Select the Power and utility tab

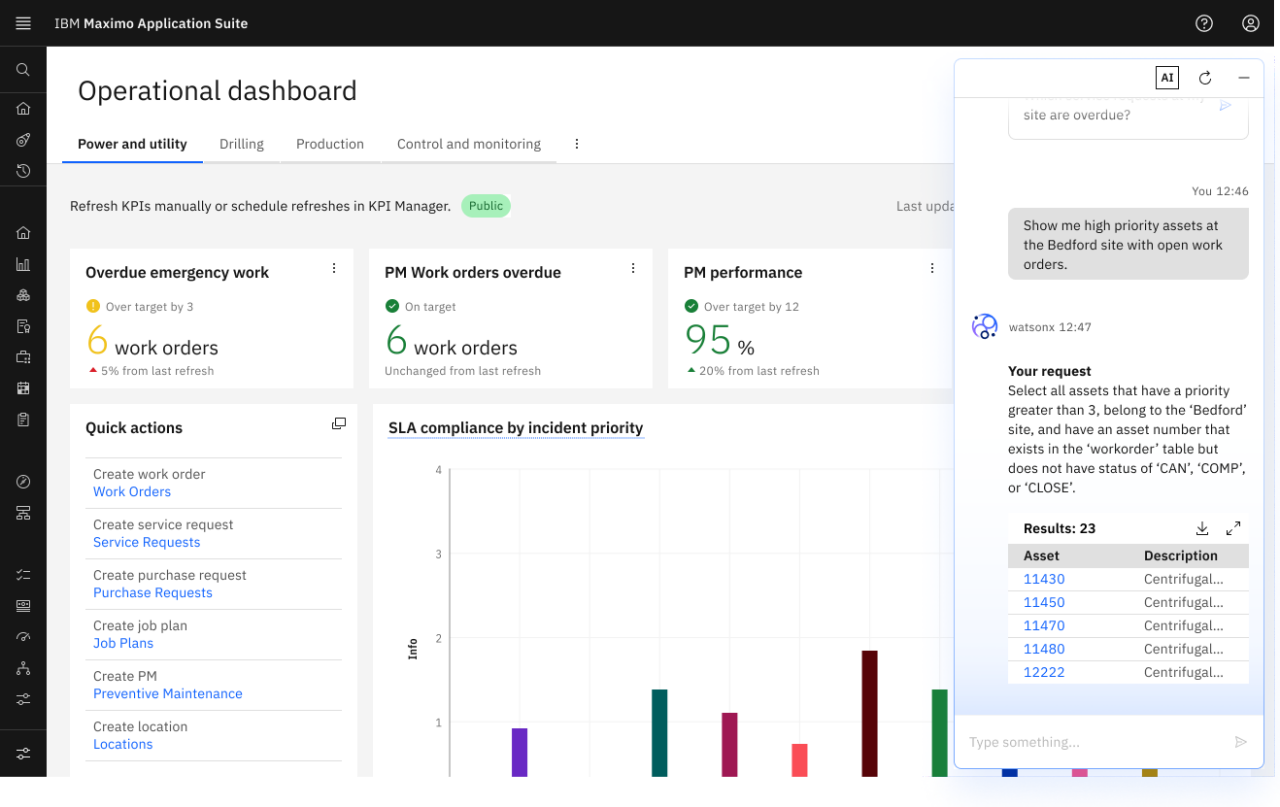(132, 144)
